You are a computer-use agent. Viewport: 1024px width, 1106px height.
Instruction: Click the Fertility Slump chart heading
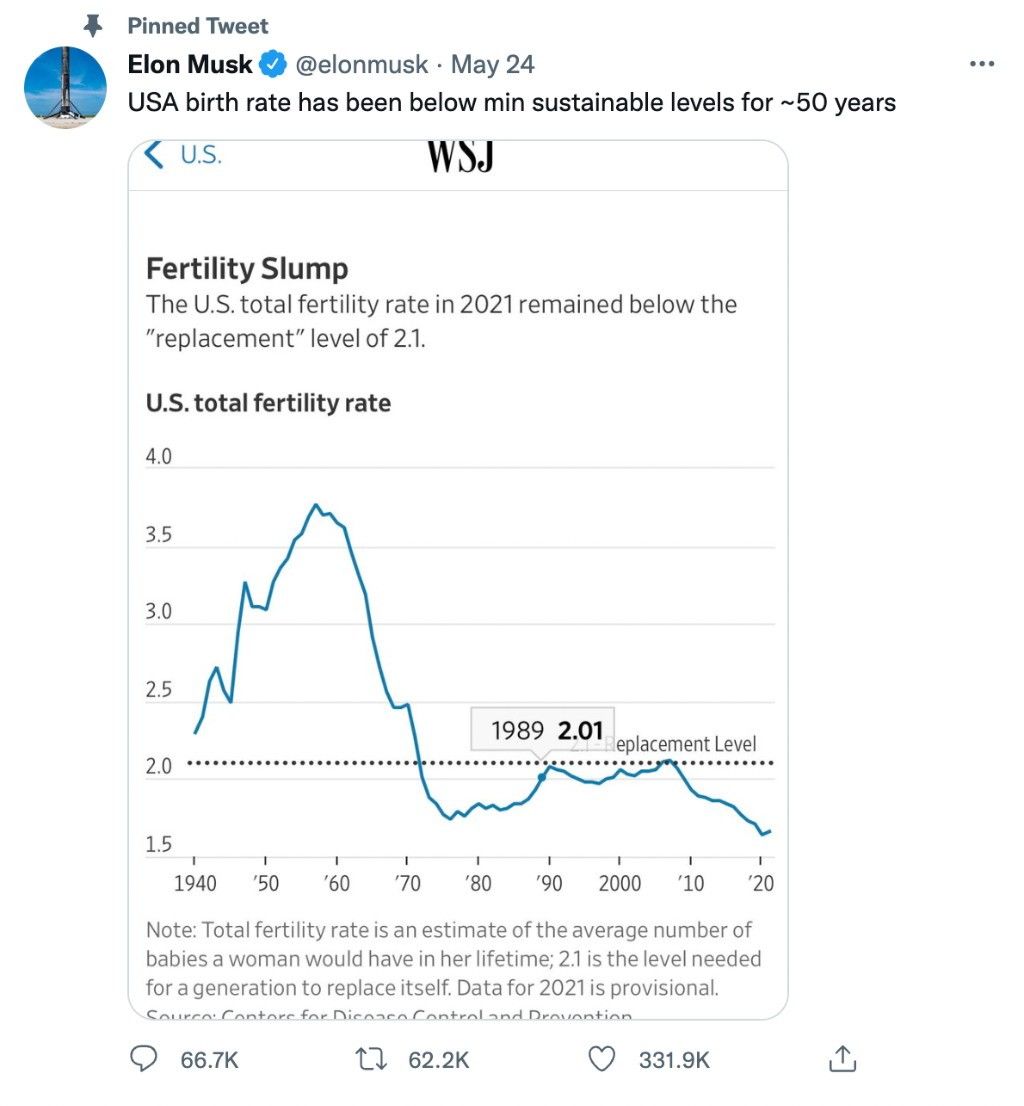(x=247, y=269)
